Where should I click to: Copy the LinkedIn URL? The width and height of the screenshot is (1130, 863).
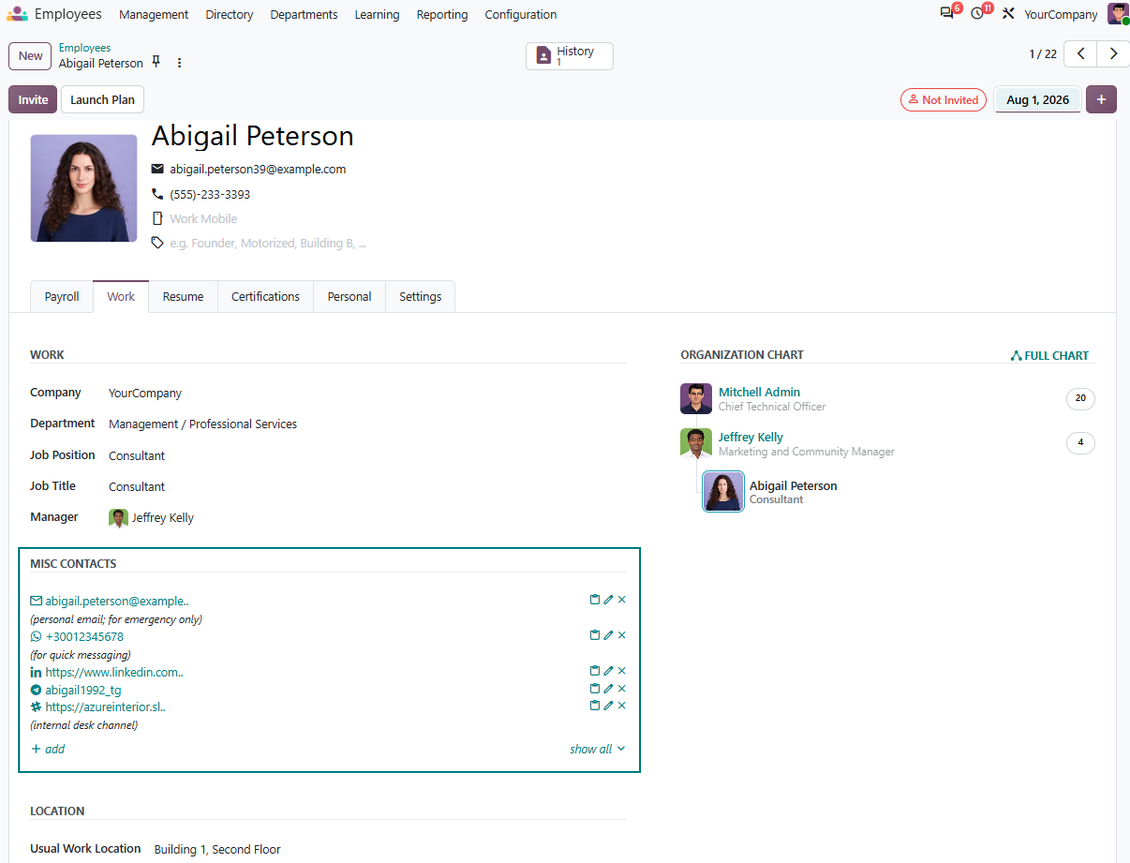[595, 671]
